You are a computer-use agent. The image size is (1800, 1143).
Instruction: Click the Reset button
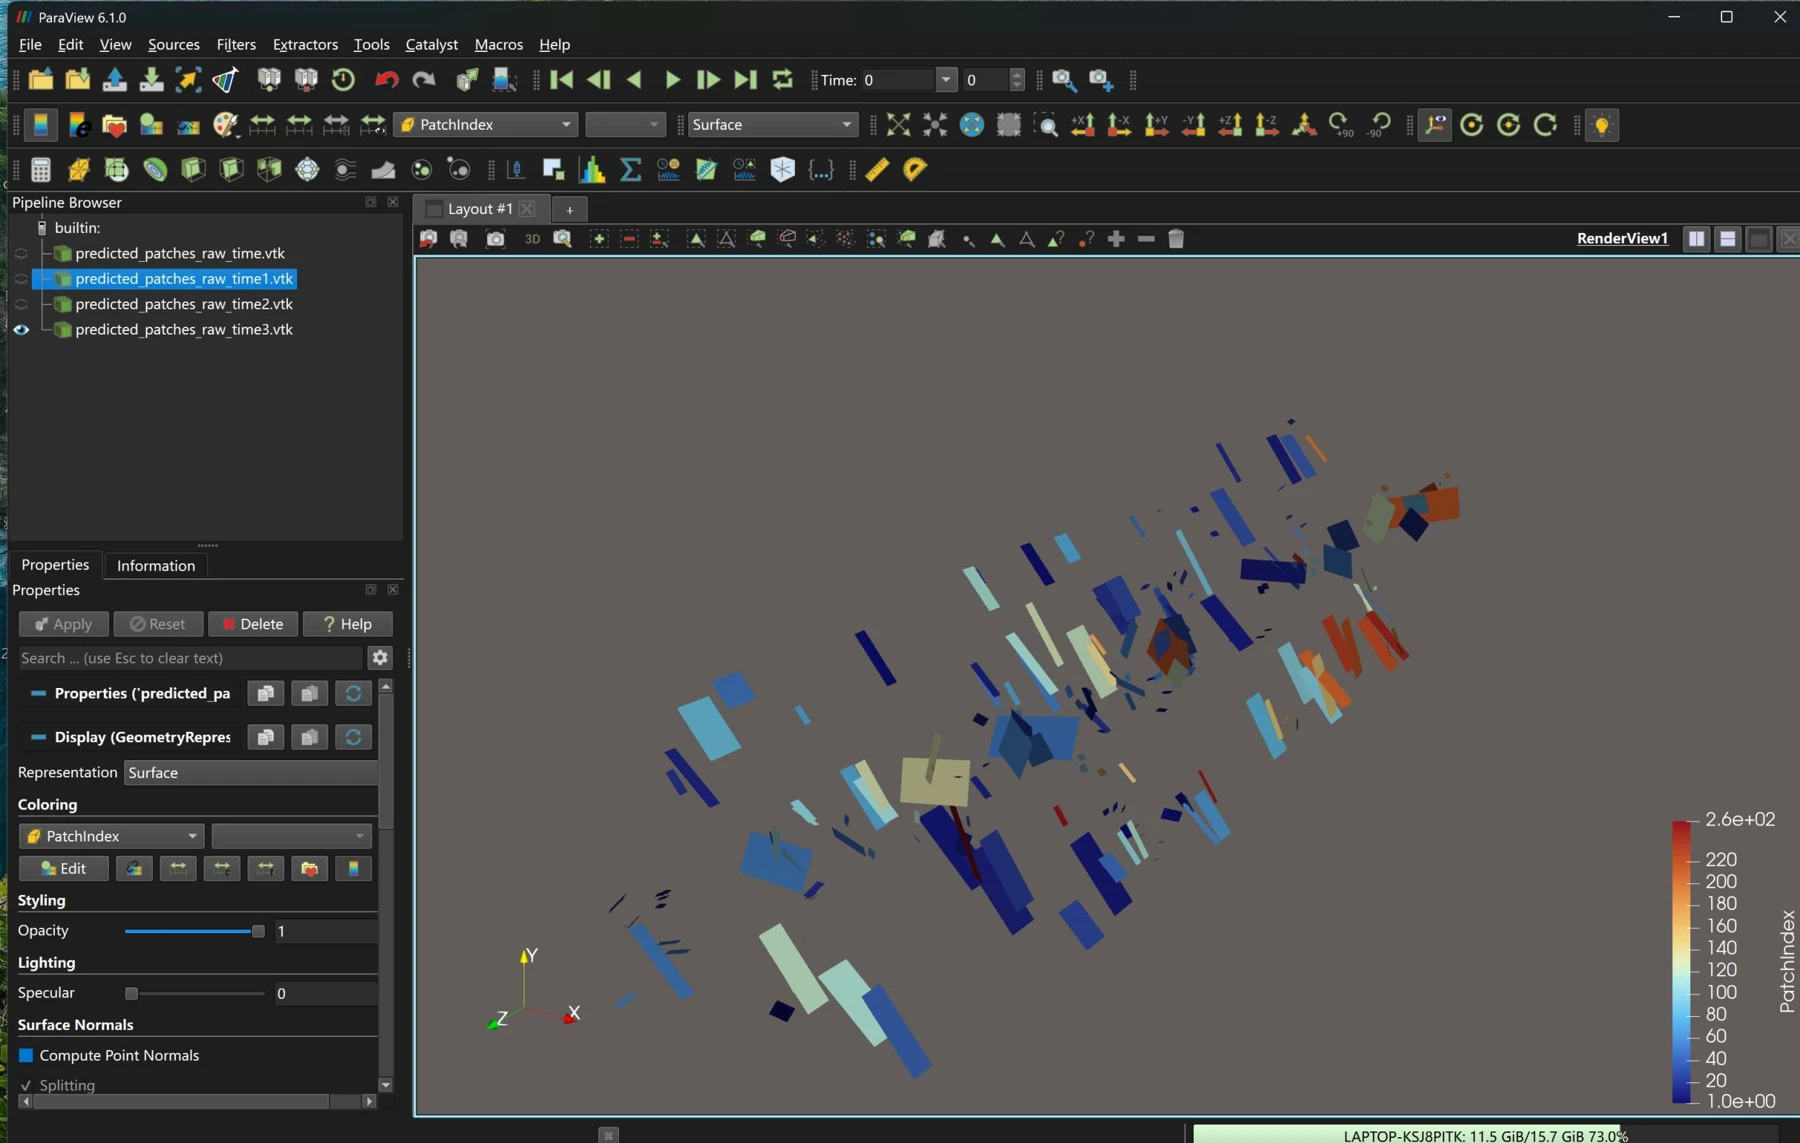click(x=158, y=624)
